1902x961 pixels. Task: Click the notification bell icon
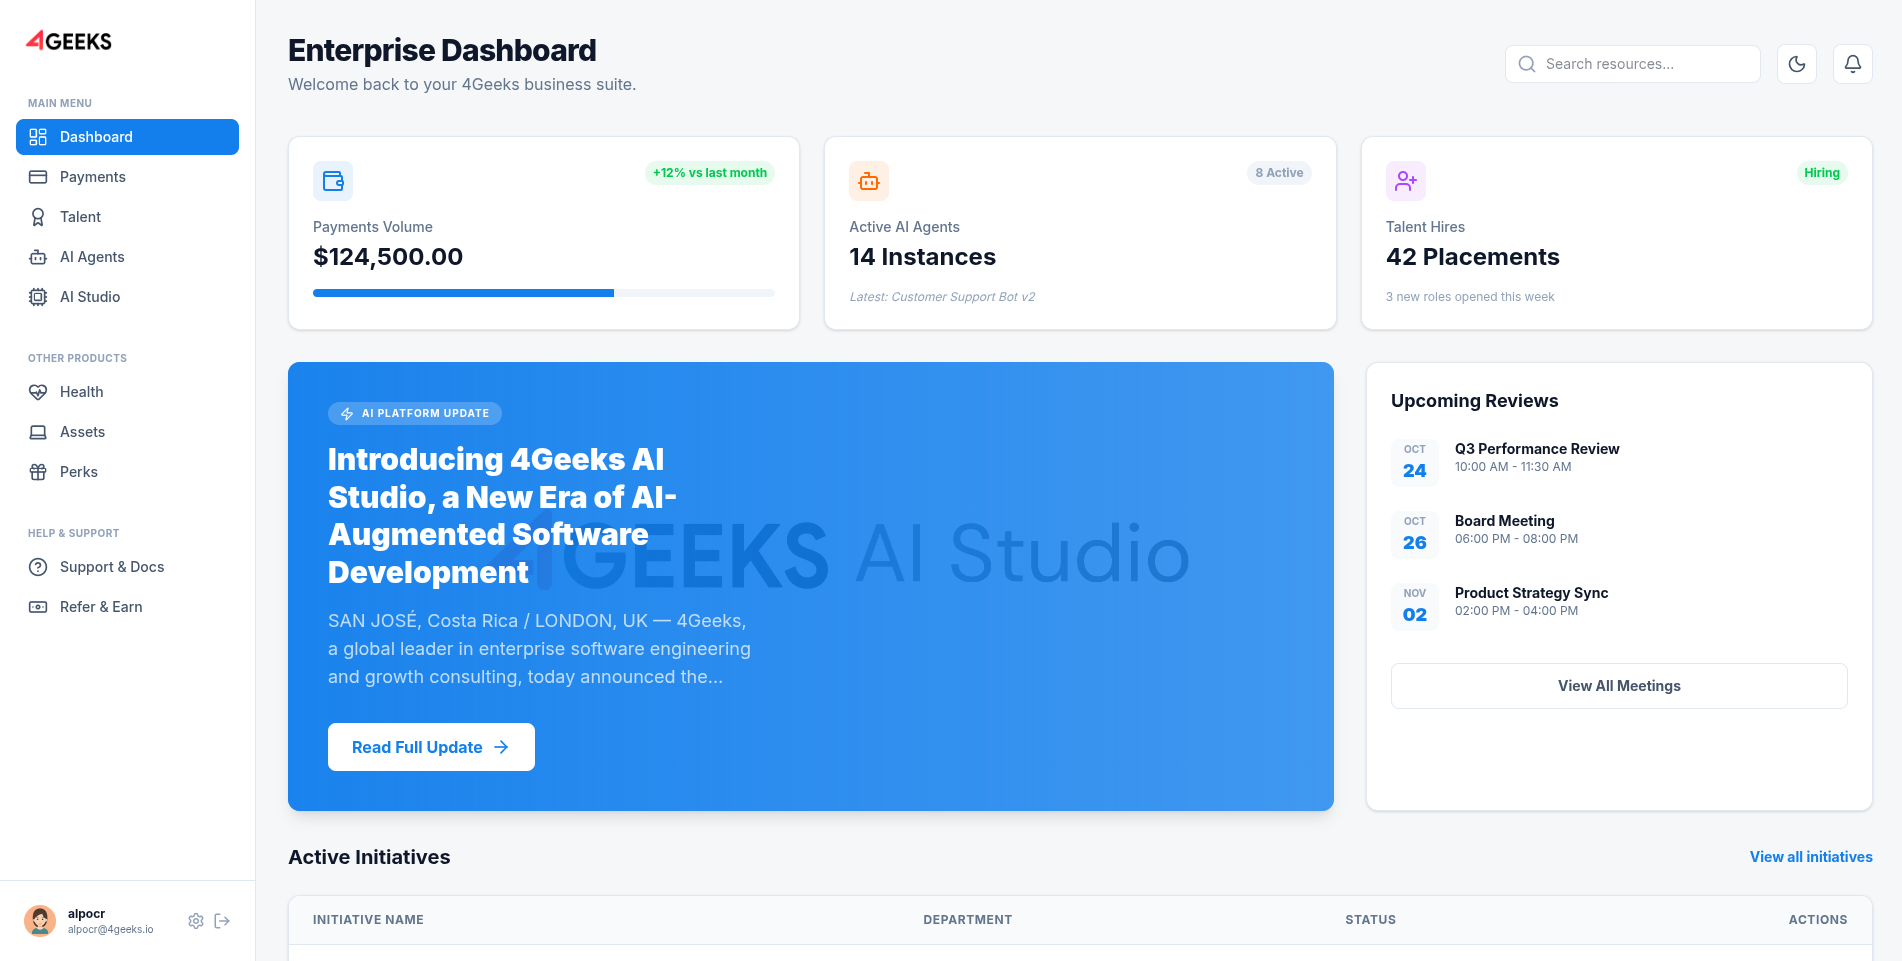click(x=1852, y=63)
